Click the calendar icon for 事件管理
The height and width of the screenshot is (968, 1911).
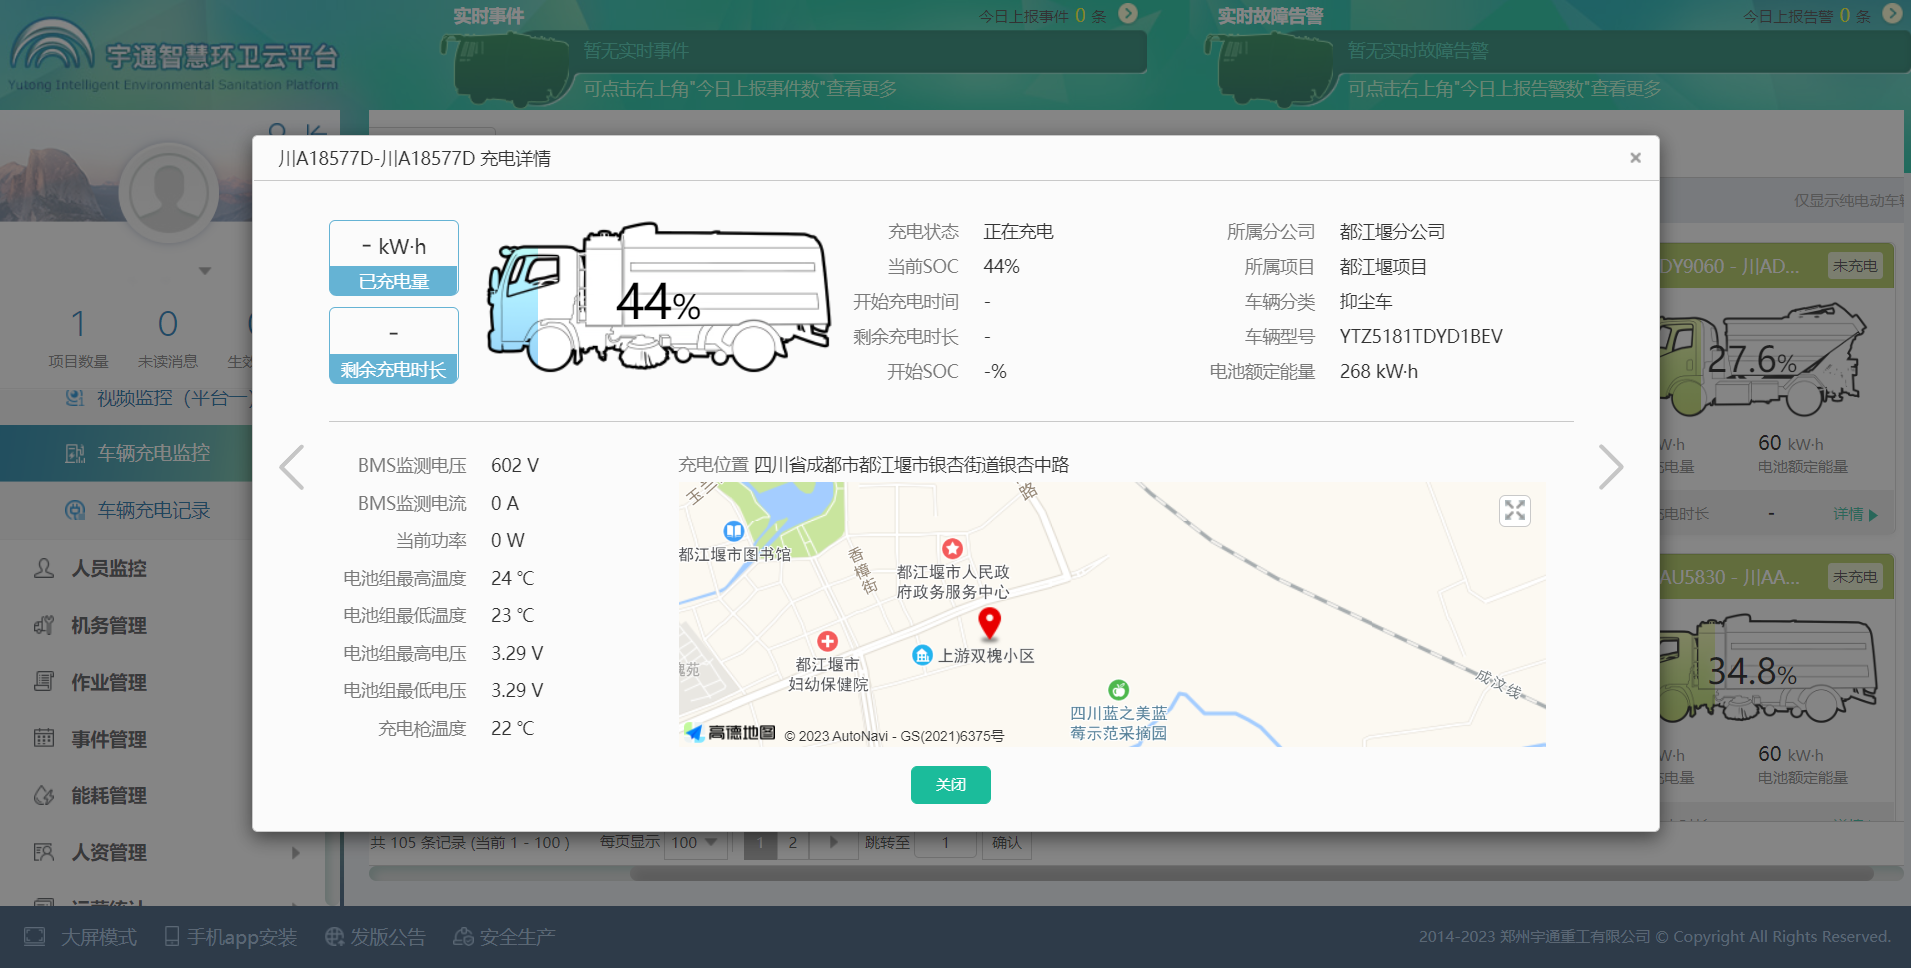[x=44, y=739]
